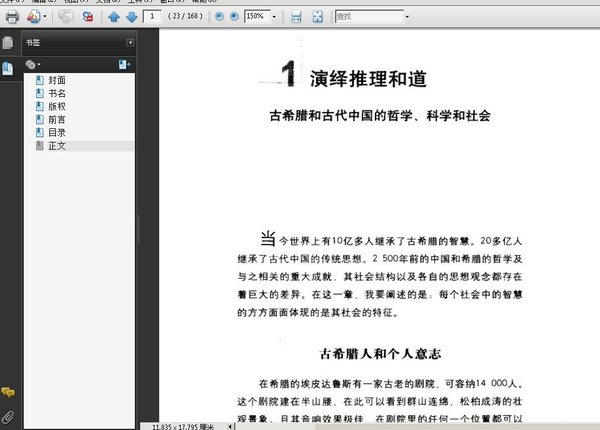Open the bookmark options gear dropdown
Image resolution: width=600 pixels, height=430 pixels.
33,65
